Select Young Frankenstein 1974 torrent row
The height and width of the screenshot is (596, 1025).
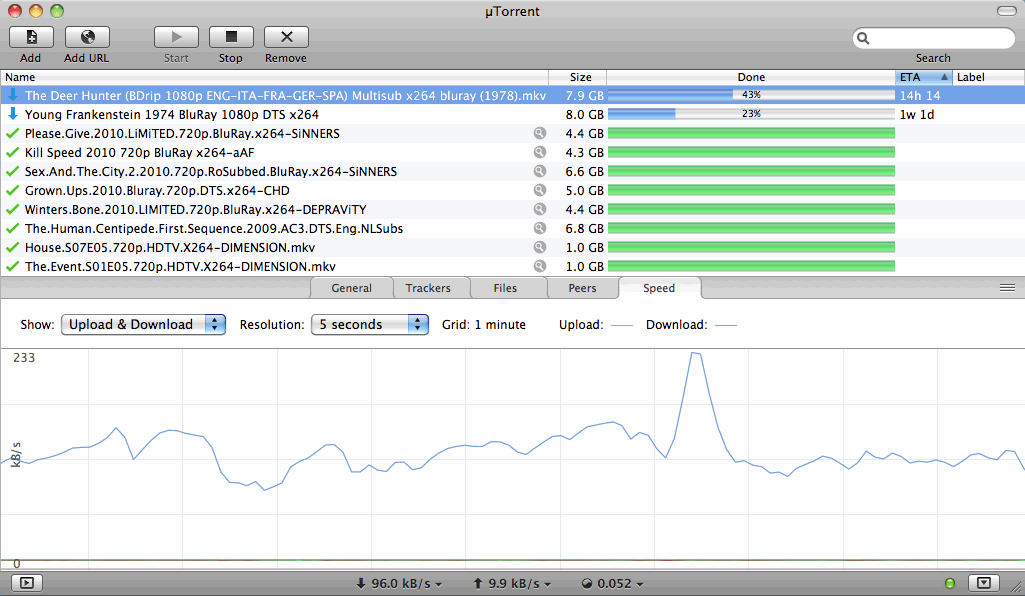512,114
